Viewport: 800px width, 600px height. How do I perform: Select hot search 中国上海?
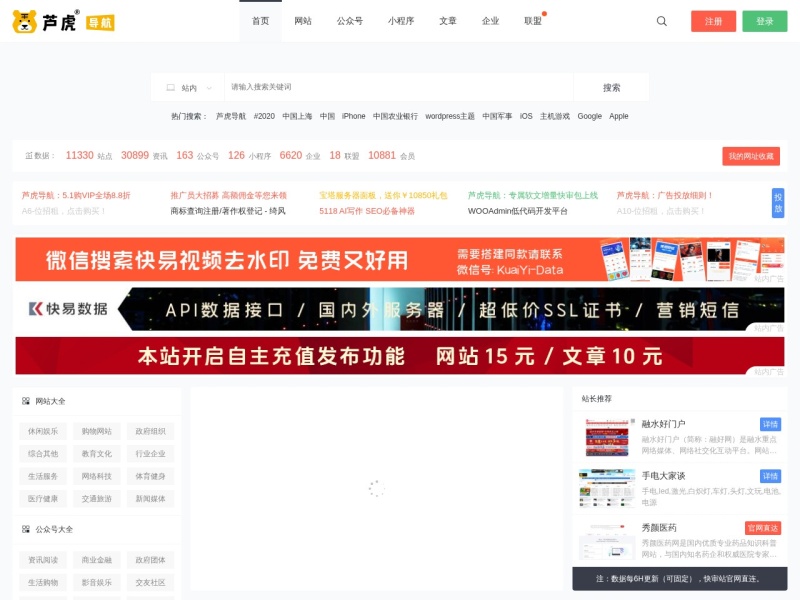[297, 116]
